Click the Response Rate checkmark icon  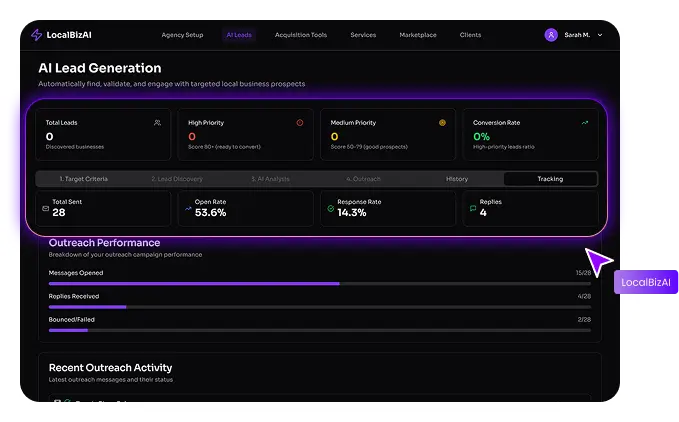click(x=330, y=209)
